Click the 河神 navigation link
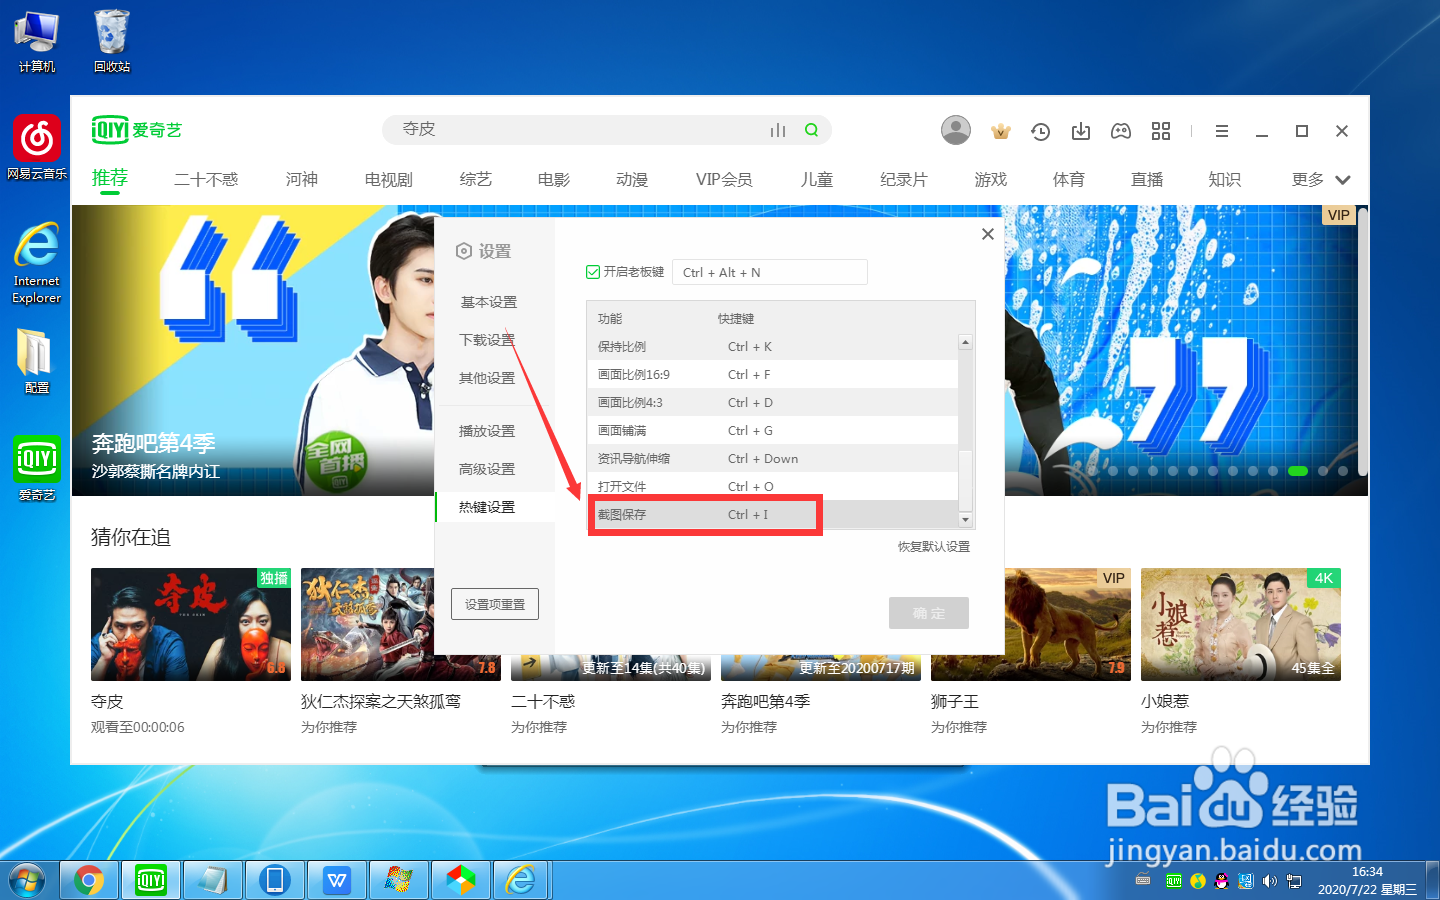The width and height of the screenshot is (1440, 900). (x=302, y=180)
